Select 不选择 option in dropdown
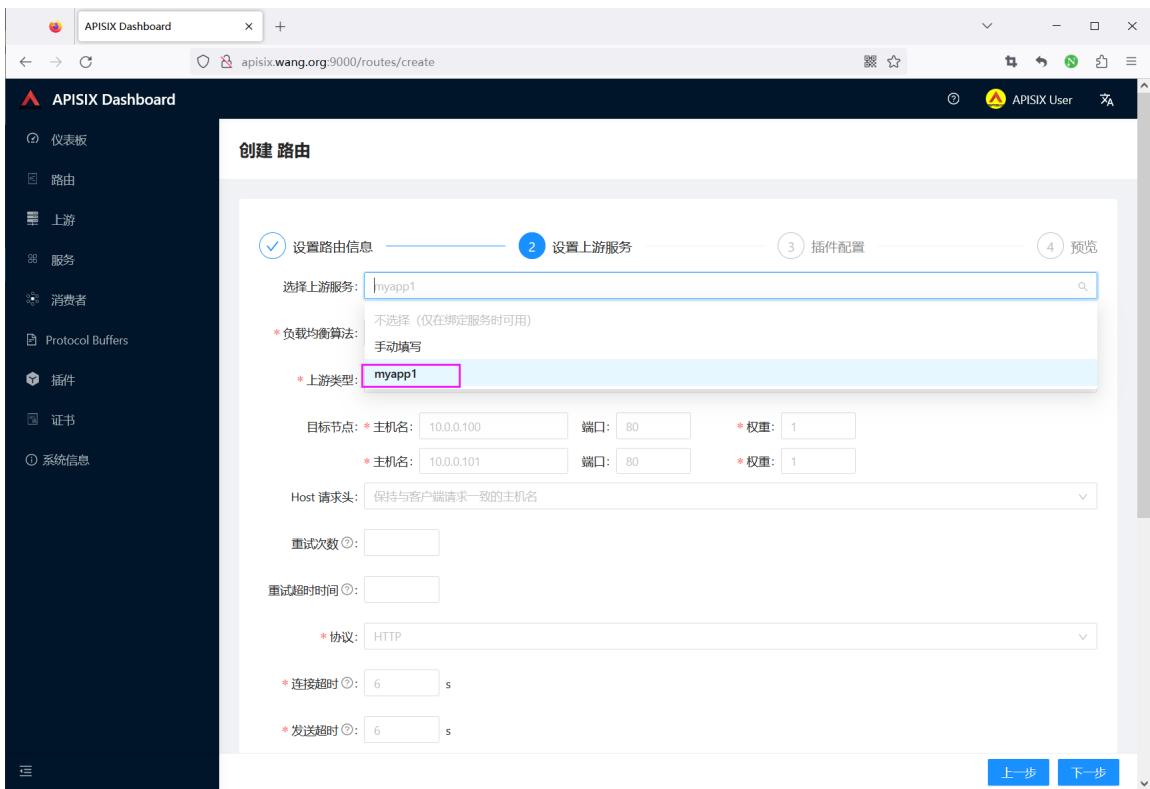Image resolution: width=1150 pixels, height=789 pixels. tap(730, 320)
